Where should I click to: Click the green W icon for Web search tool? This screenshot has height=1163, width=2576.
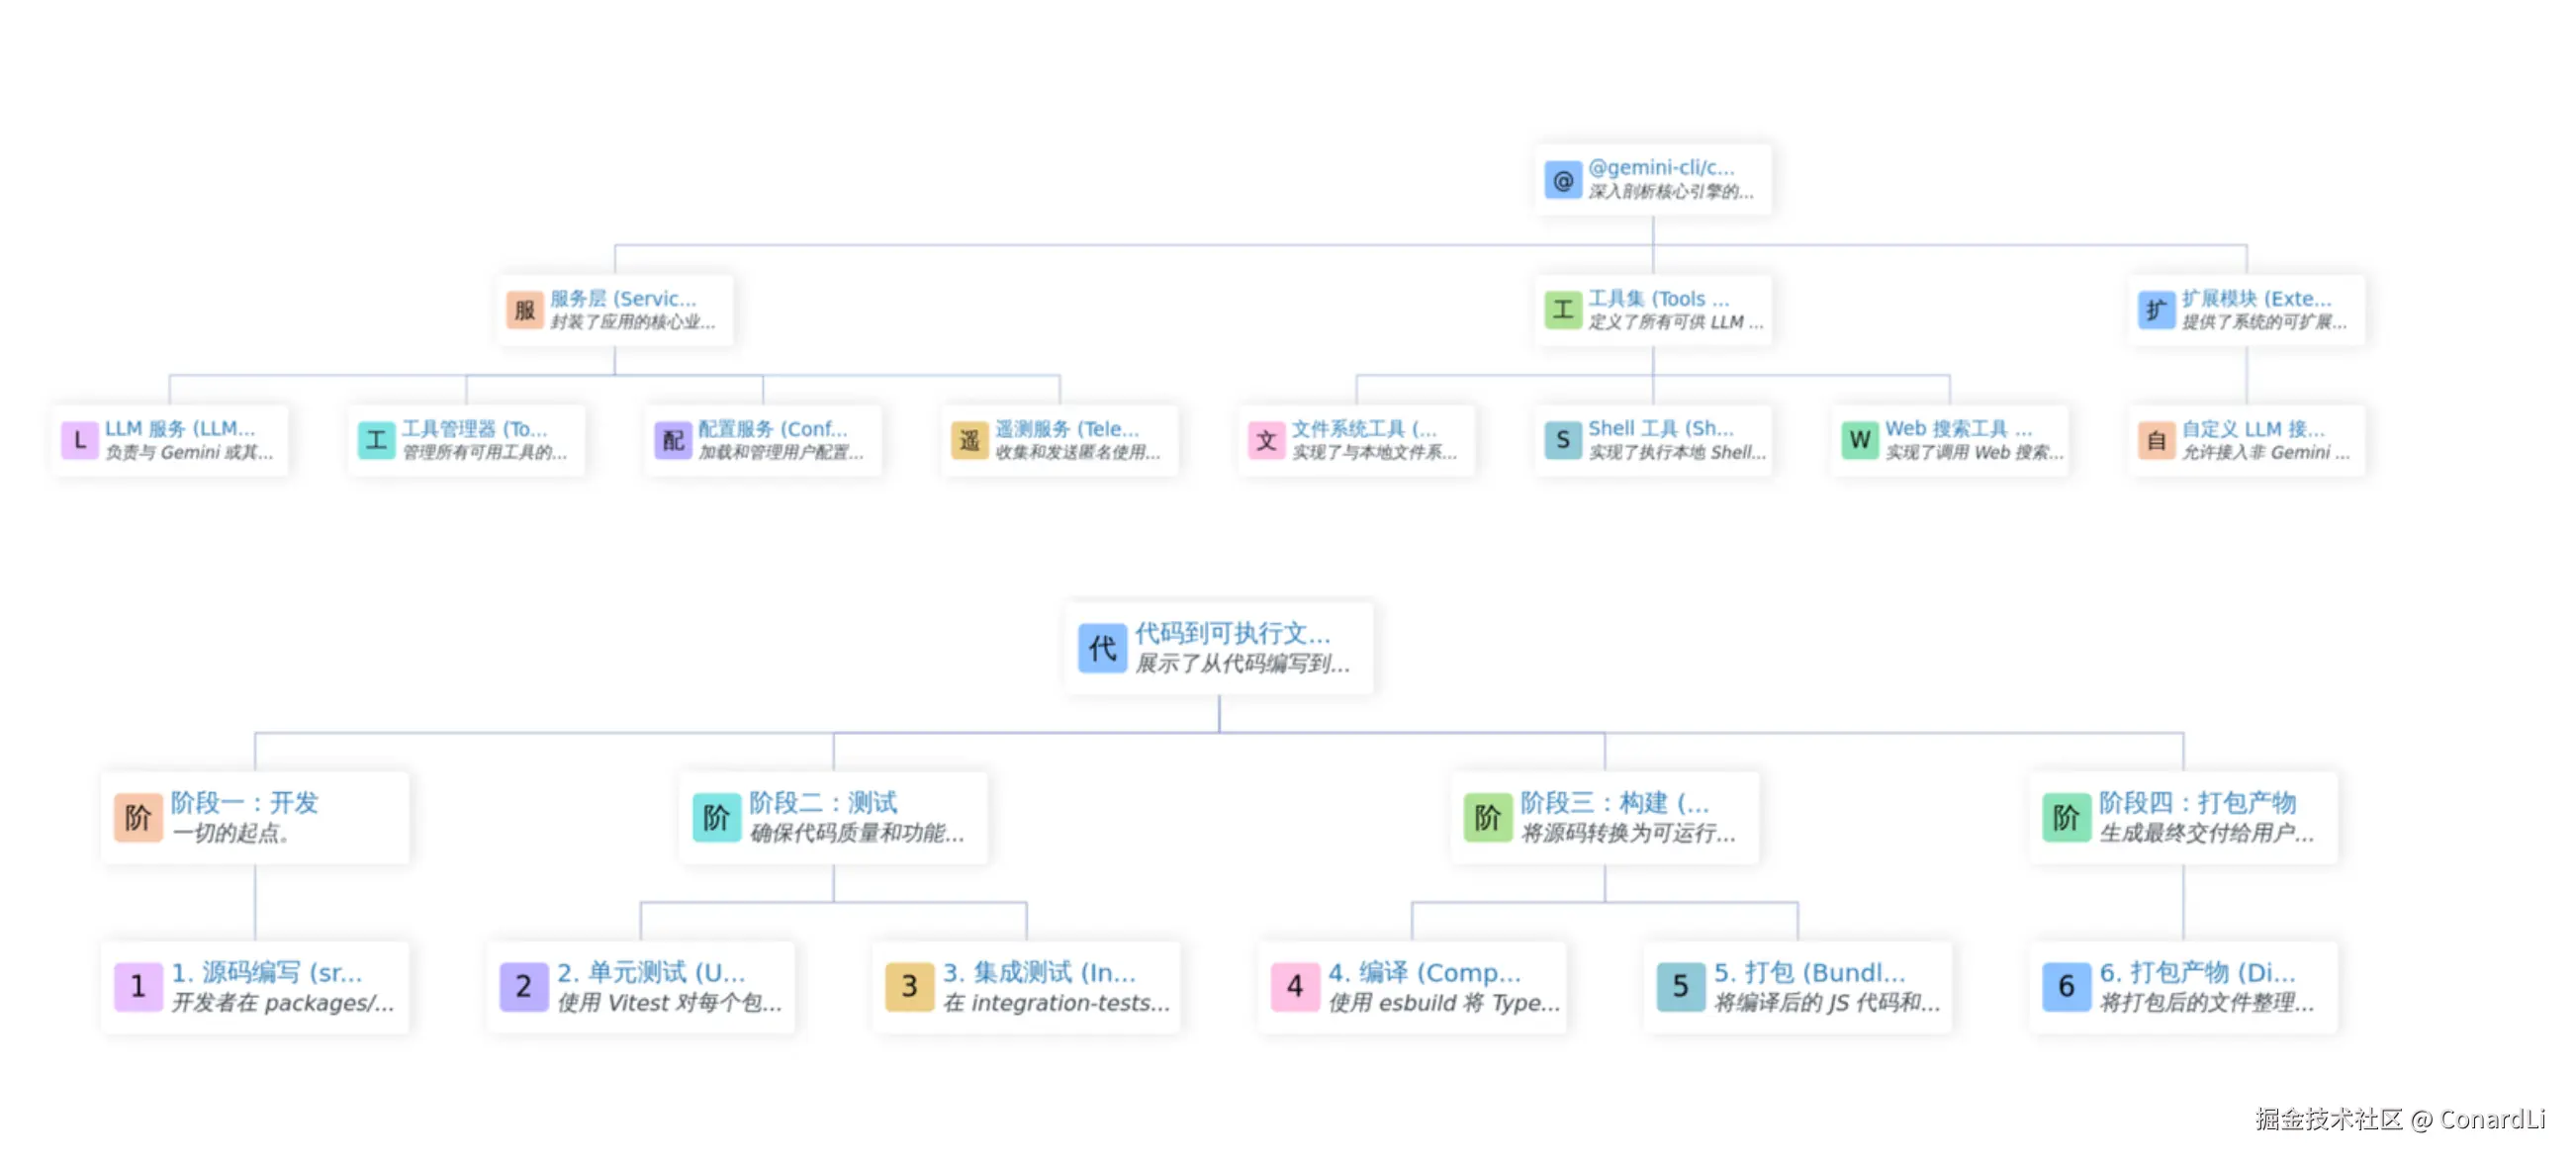[1859, 440]
